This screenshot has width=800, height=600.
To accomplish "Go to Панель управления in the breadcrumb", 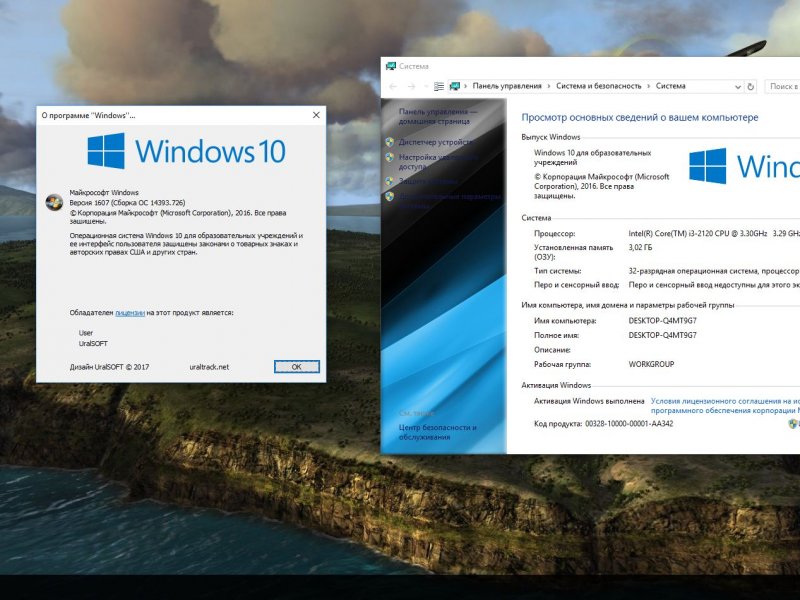I will tap(507, 86).
